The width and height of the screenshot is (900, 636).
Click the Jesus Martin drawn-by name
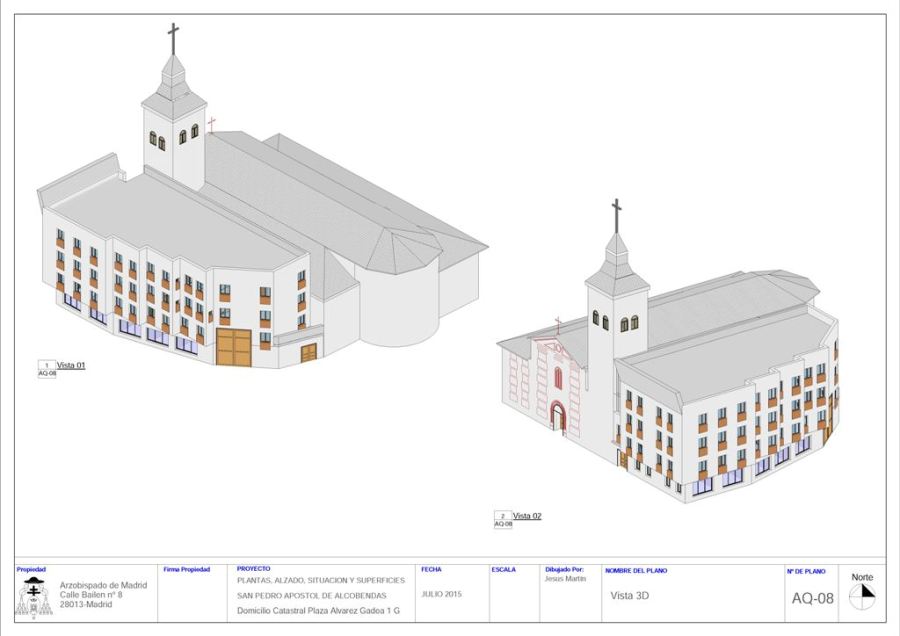tap(565, 579)
